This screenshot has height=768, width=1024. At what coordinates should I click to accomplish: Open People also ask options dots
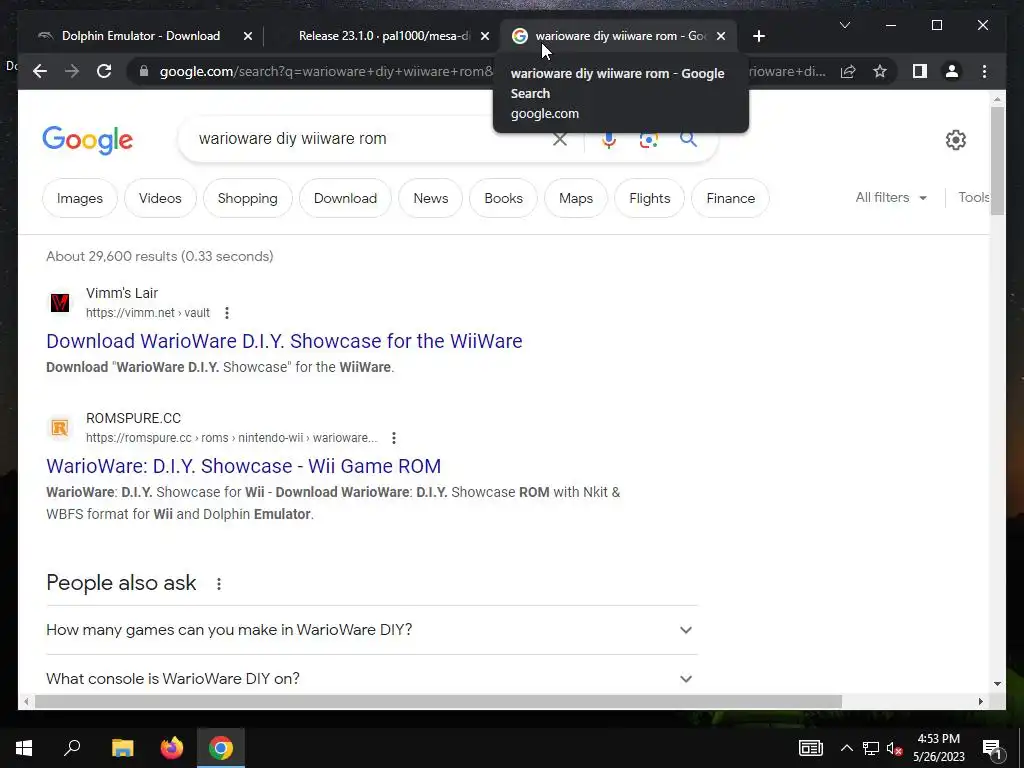pos(219,583)
